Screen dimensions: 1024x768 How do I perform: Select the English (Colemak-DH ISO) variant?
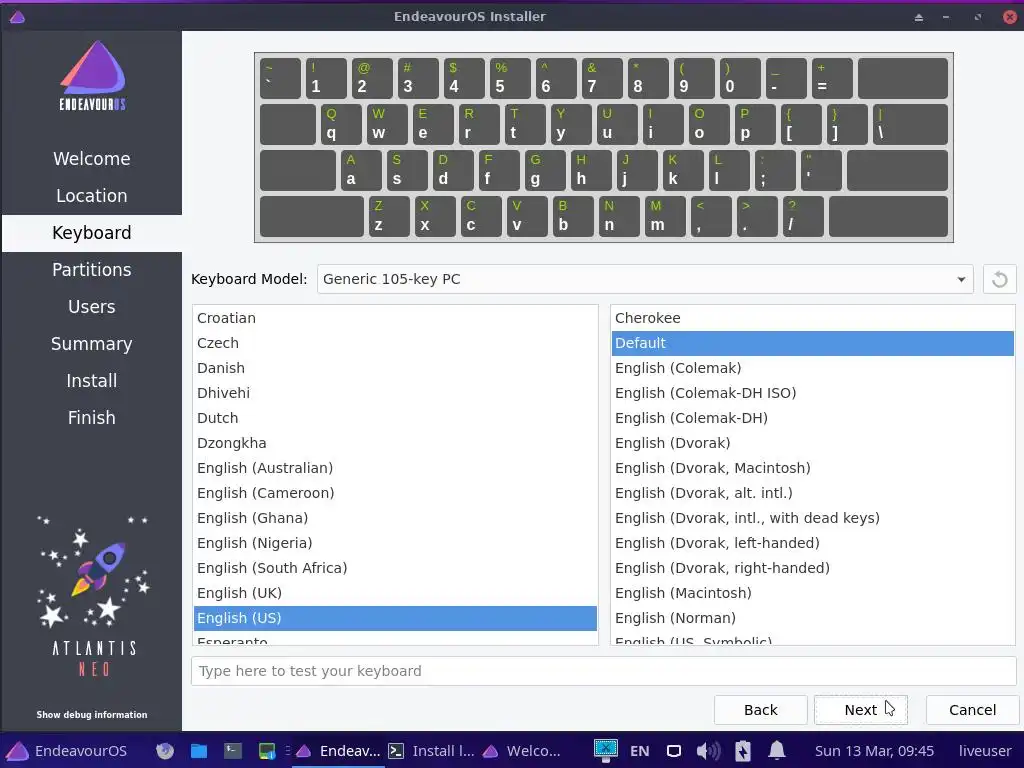(812, 393)
